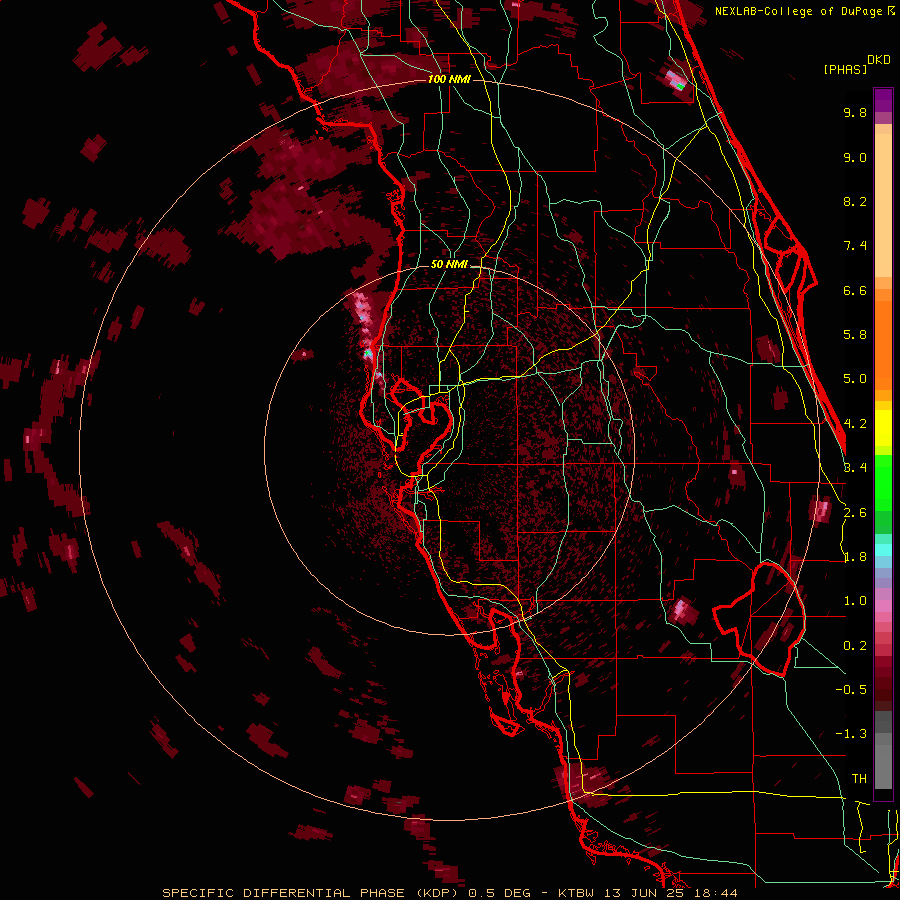The image size is (900, 900).
Task: Click the 6.6 value on color scale
Action: click(855, 290)
